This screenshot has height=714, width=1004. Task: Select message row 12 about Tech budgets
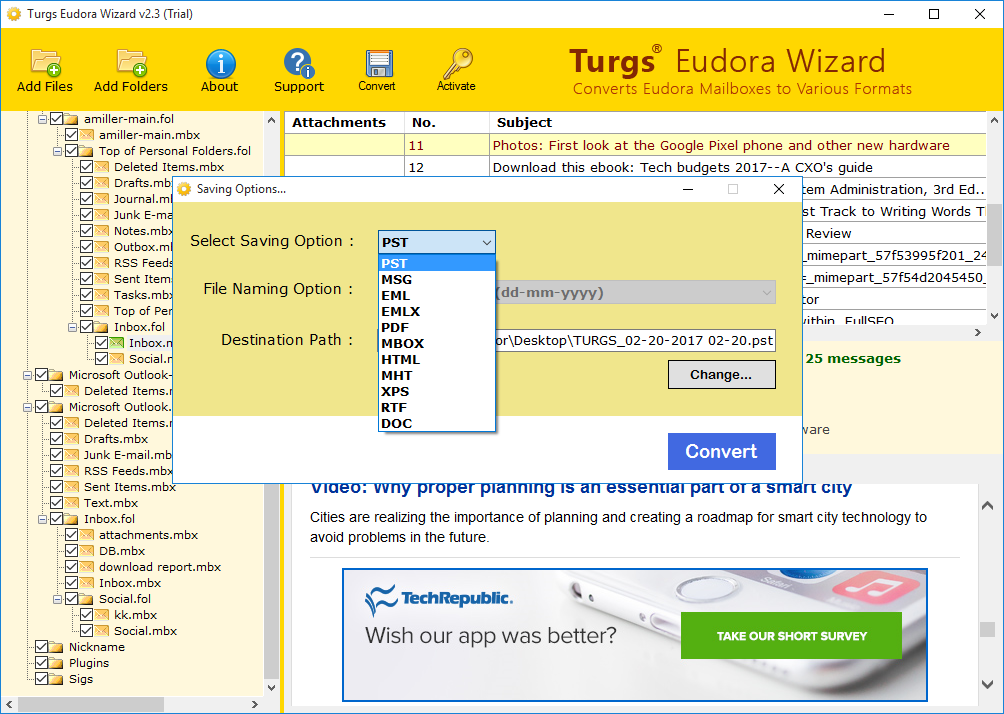pos(635,168)
